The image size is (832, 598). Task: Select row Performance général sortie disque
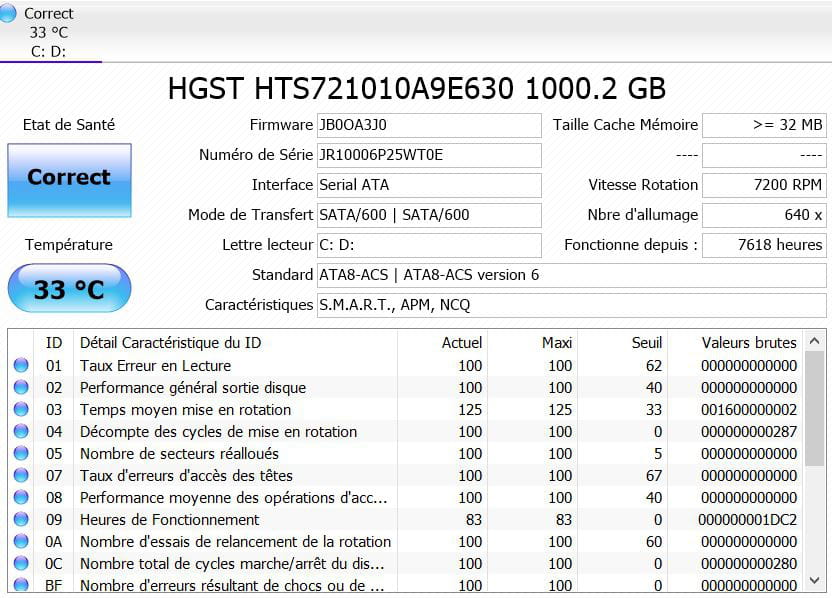405,387
